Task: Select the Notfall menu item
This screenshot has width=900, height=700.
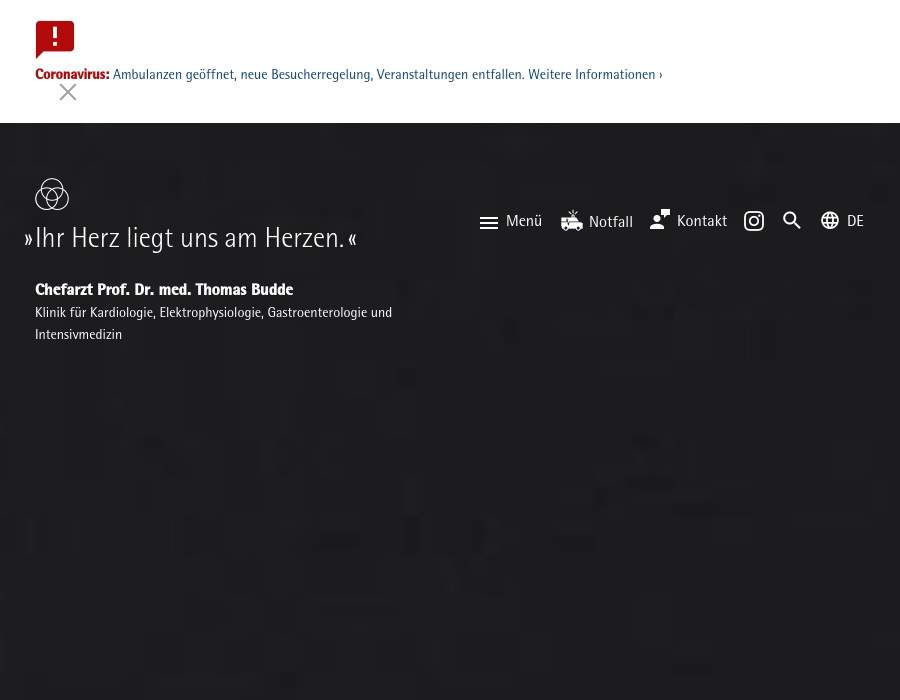Action: click(611, 222)
